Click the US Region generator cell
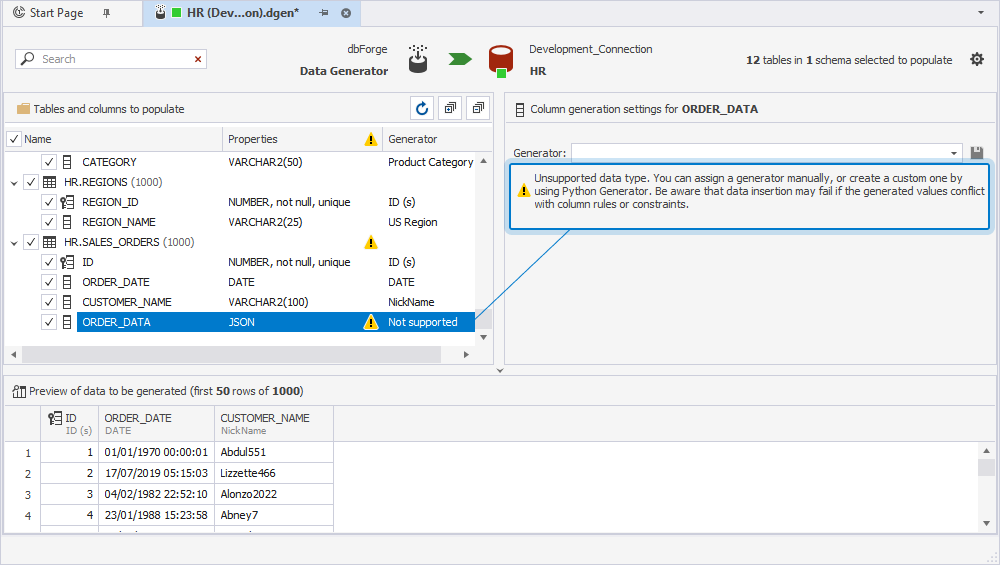Viewport: 1000px width, 565px height. (x=413, y=222)
